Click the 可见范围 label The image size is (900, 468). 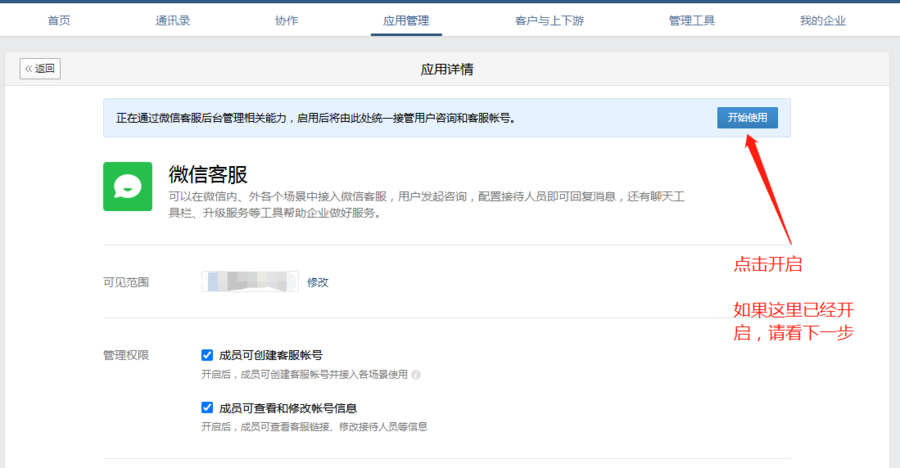[x=126, y=282]
